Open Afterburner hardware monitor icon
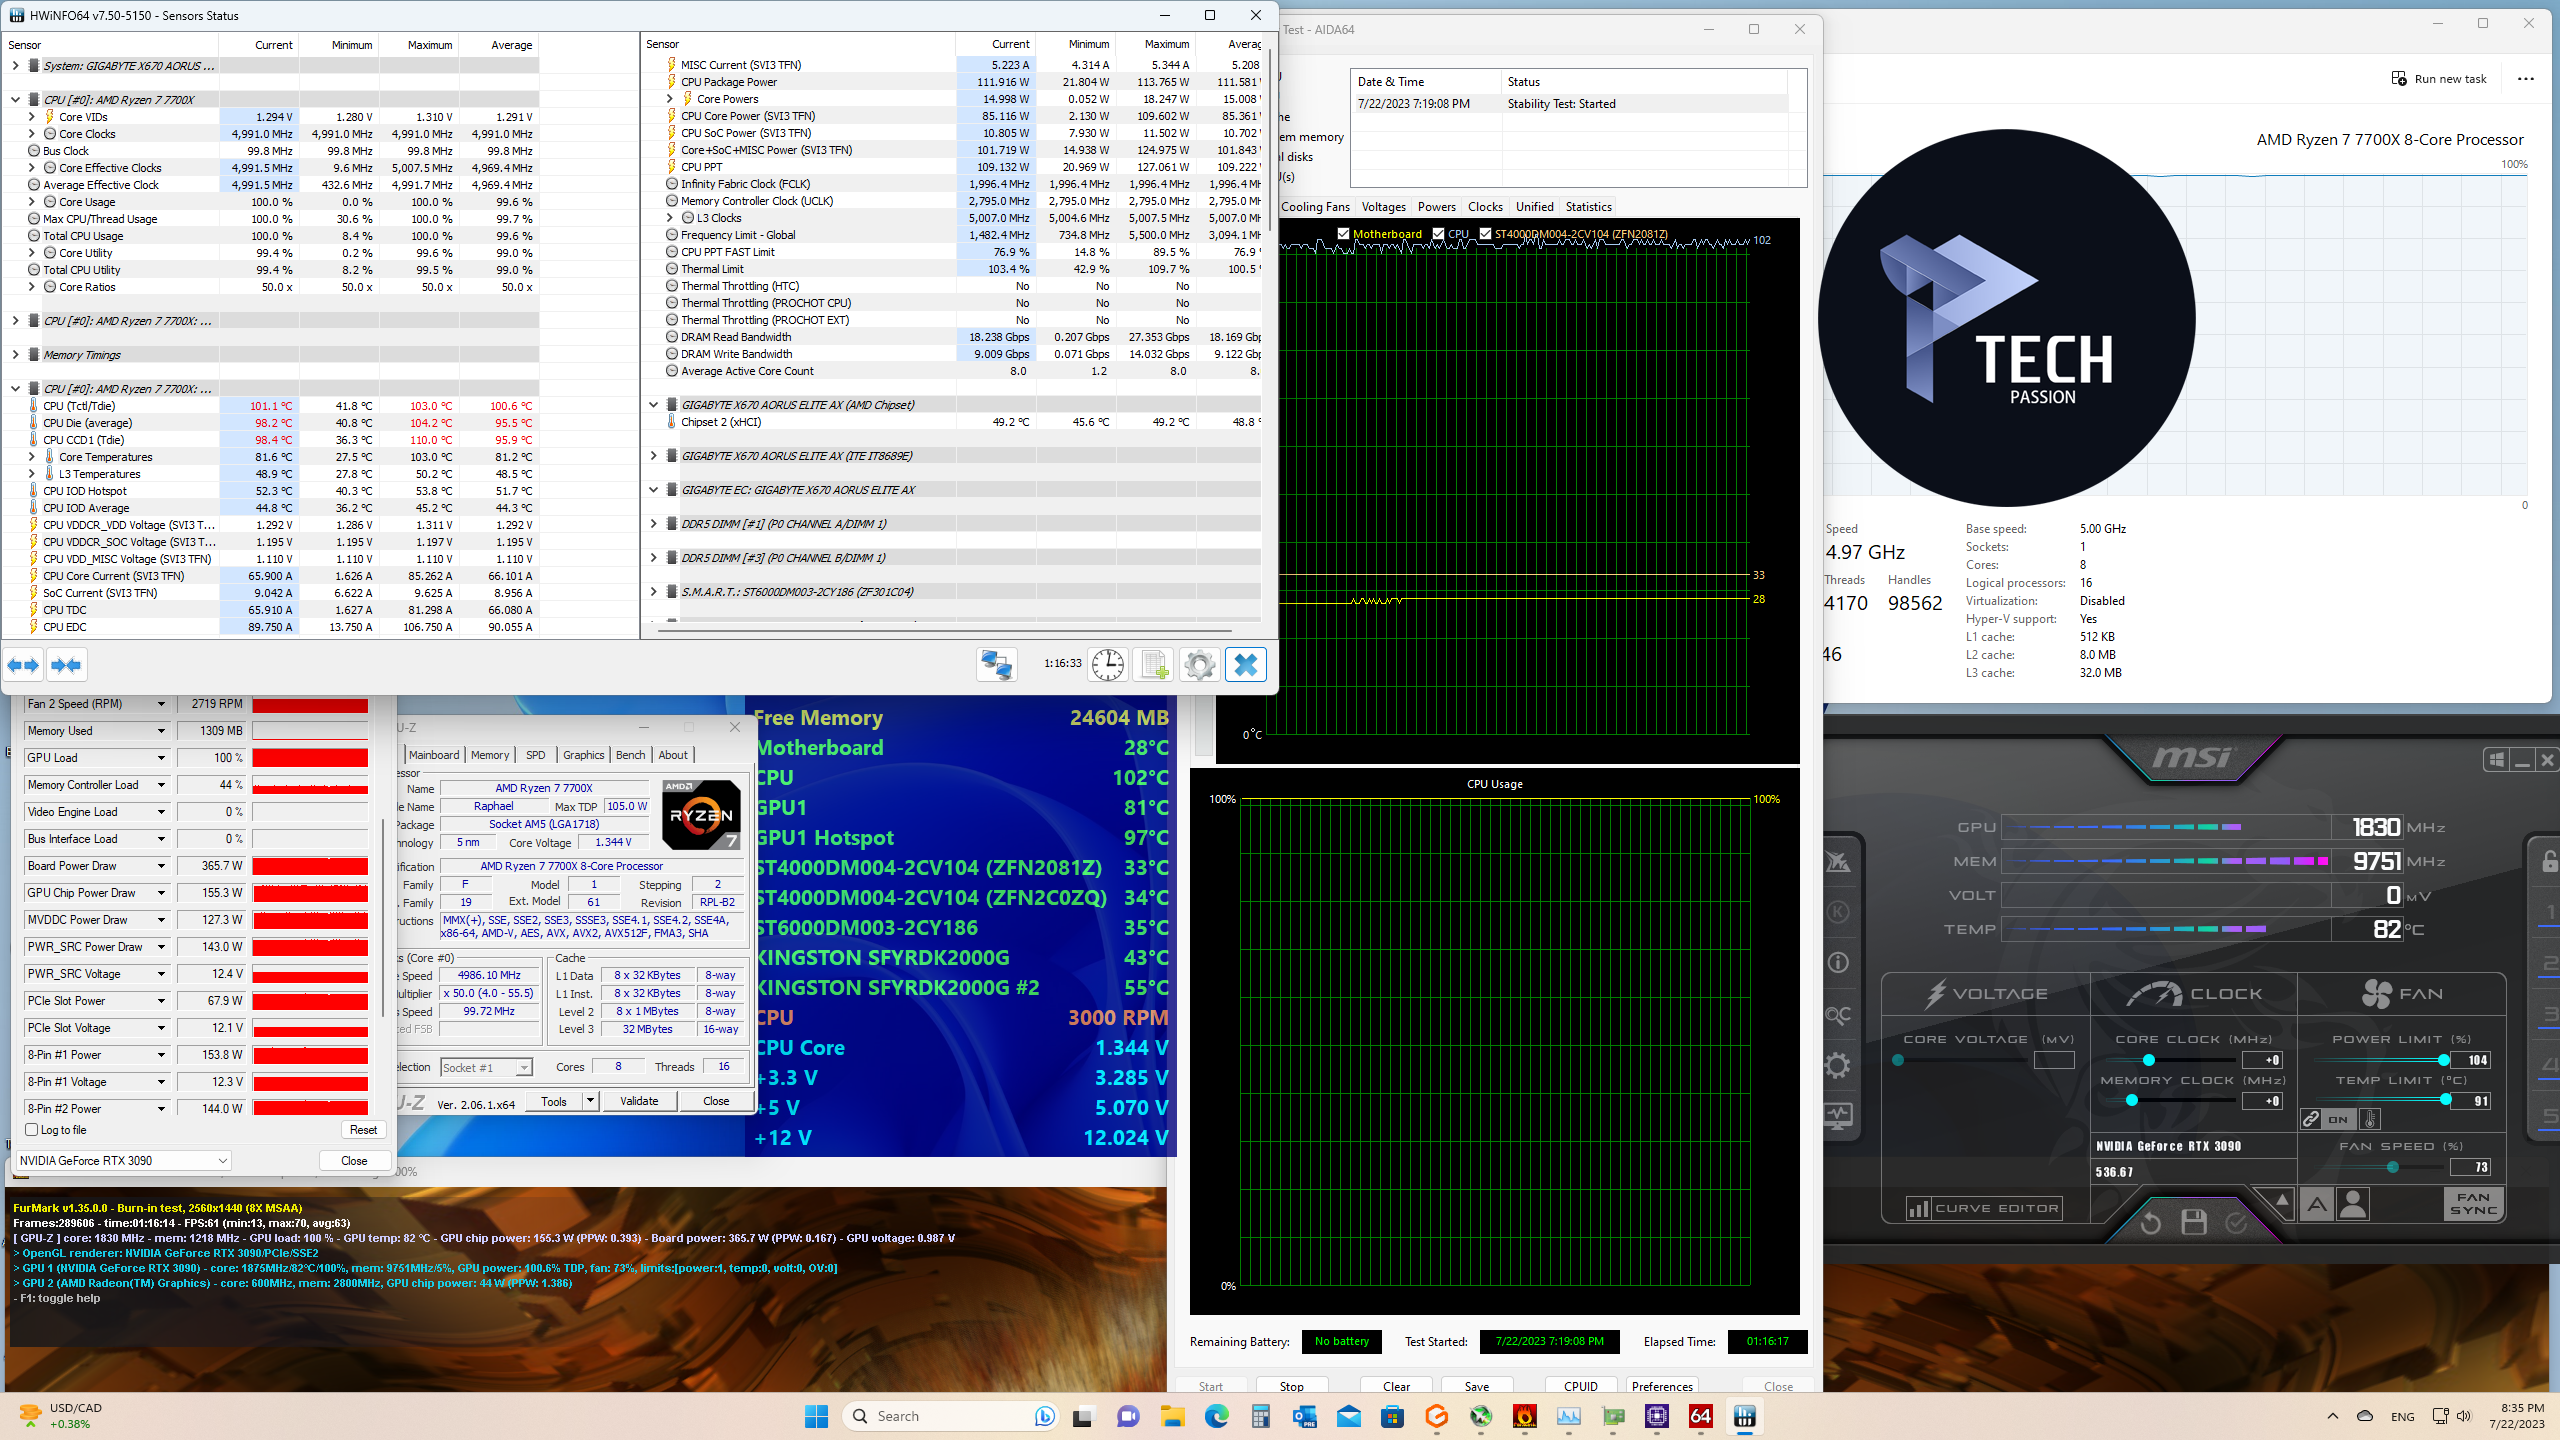The height and width of the screenshot is (1440, 2560). point(1838,1115)
